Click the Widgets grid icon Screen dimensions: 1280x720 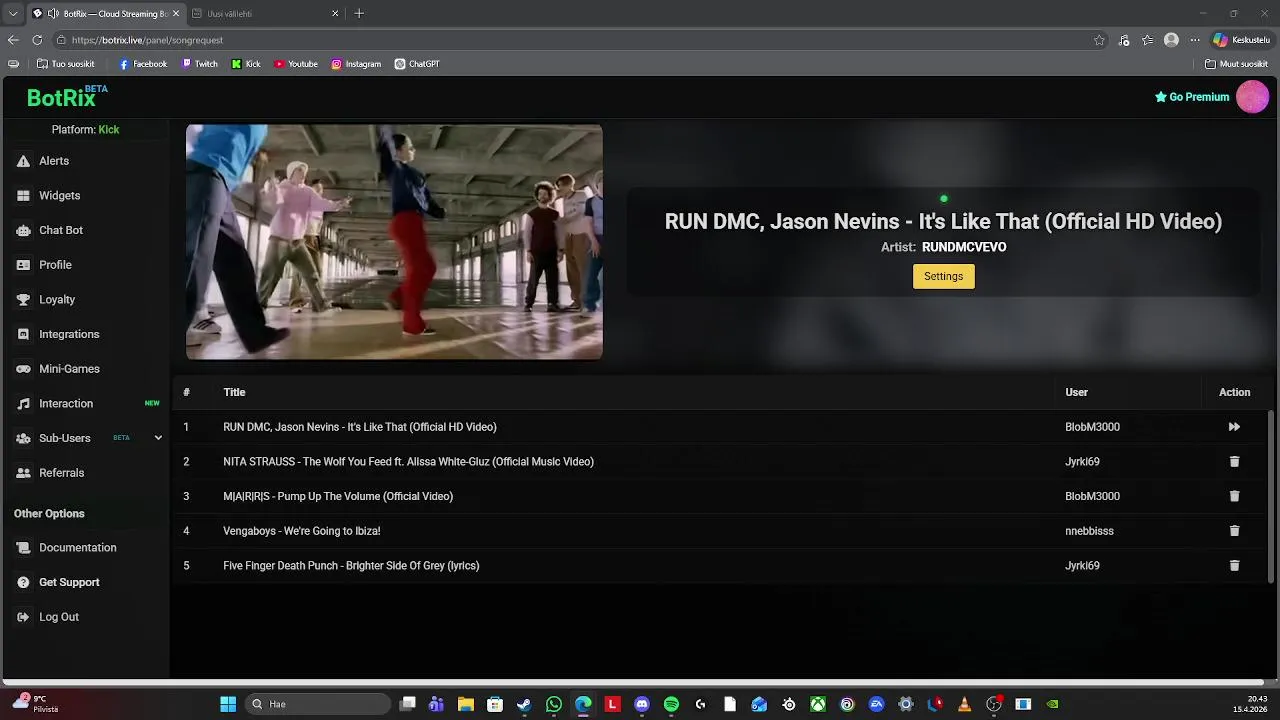point(23,196)
